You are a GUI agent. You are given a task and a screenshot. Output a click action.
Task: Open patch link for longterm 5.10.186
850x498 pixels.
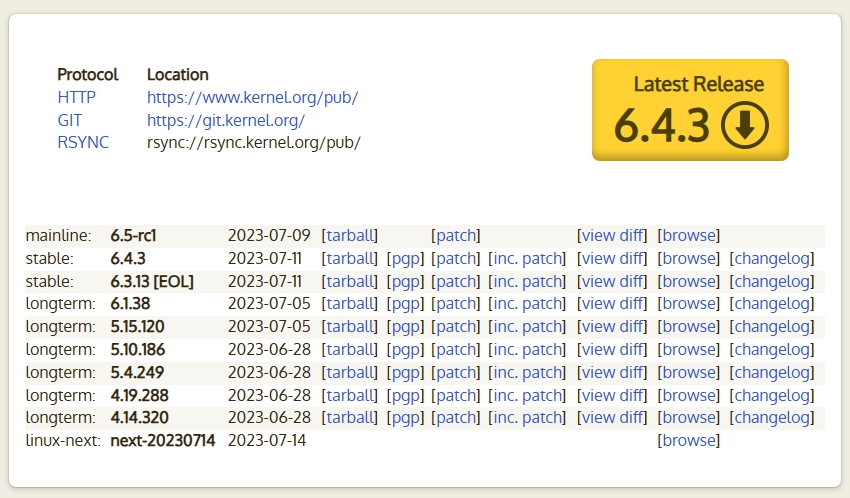456,350
